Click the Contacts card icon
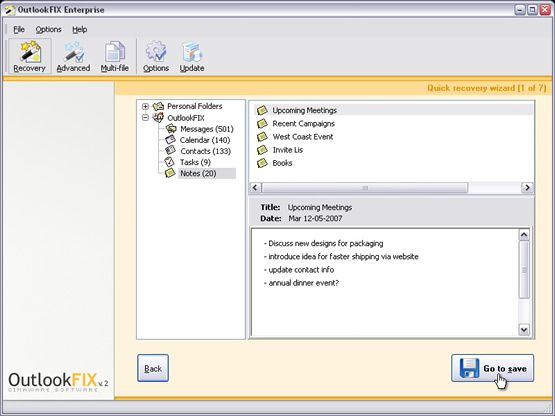The height and width of the screenshot is (416, 555). [170, 150]
